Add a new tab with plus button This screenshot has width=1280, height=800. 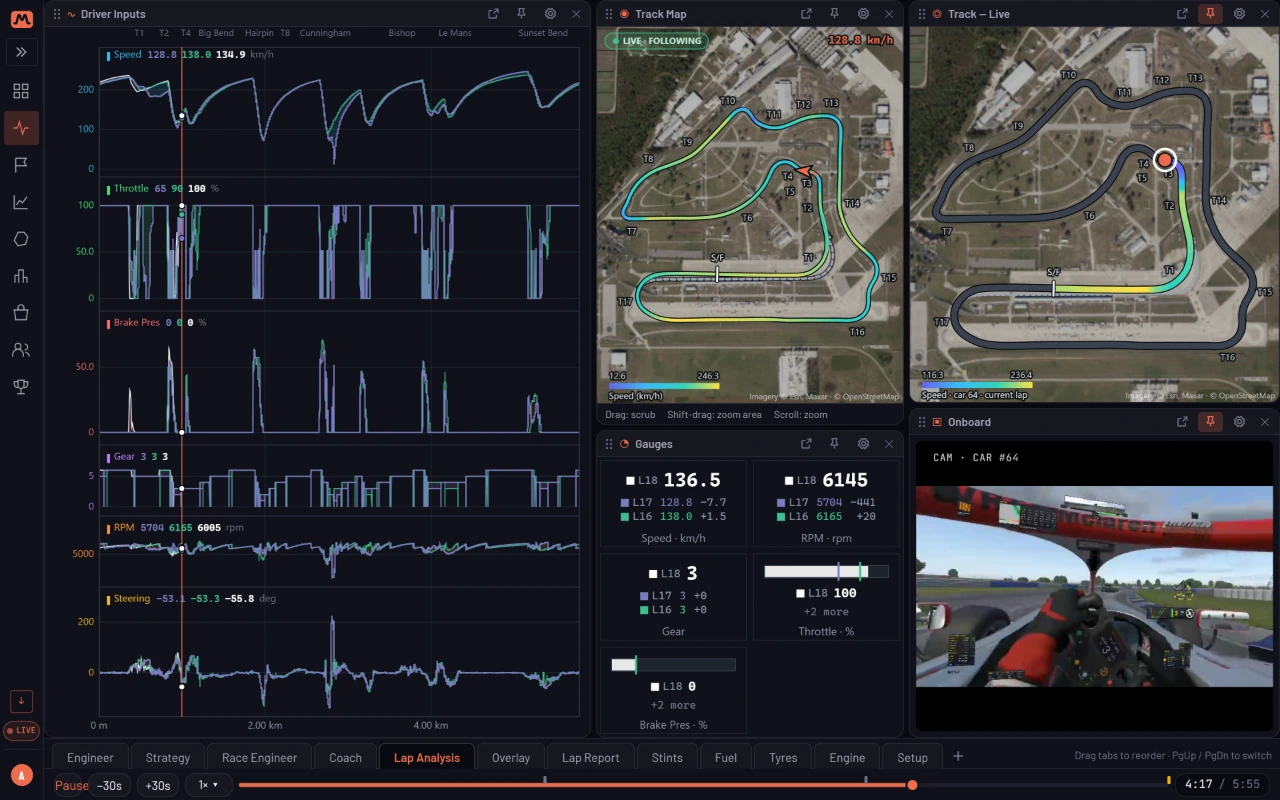click(x=957, y=756)
